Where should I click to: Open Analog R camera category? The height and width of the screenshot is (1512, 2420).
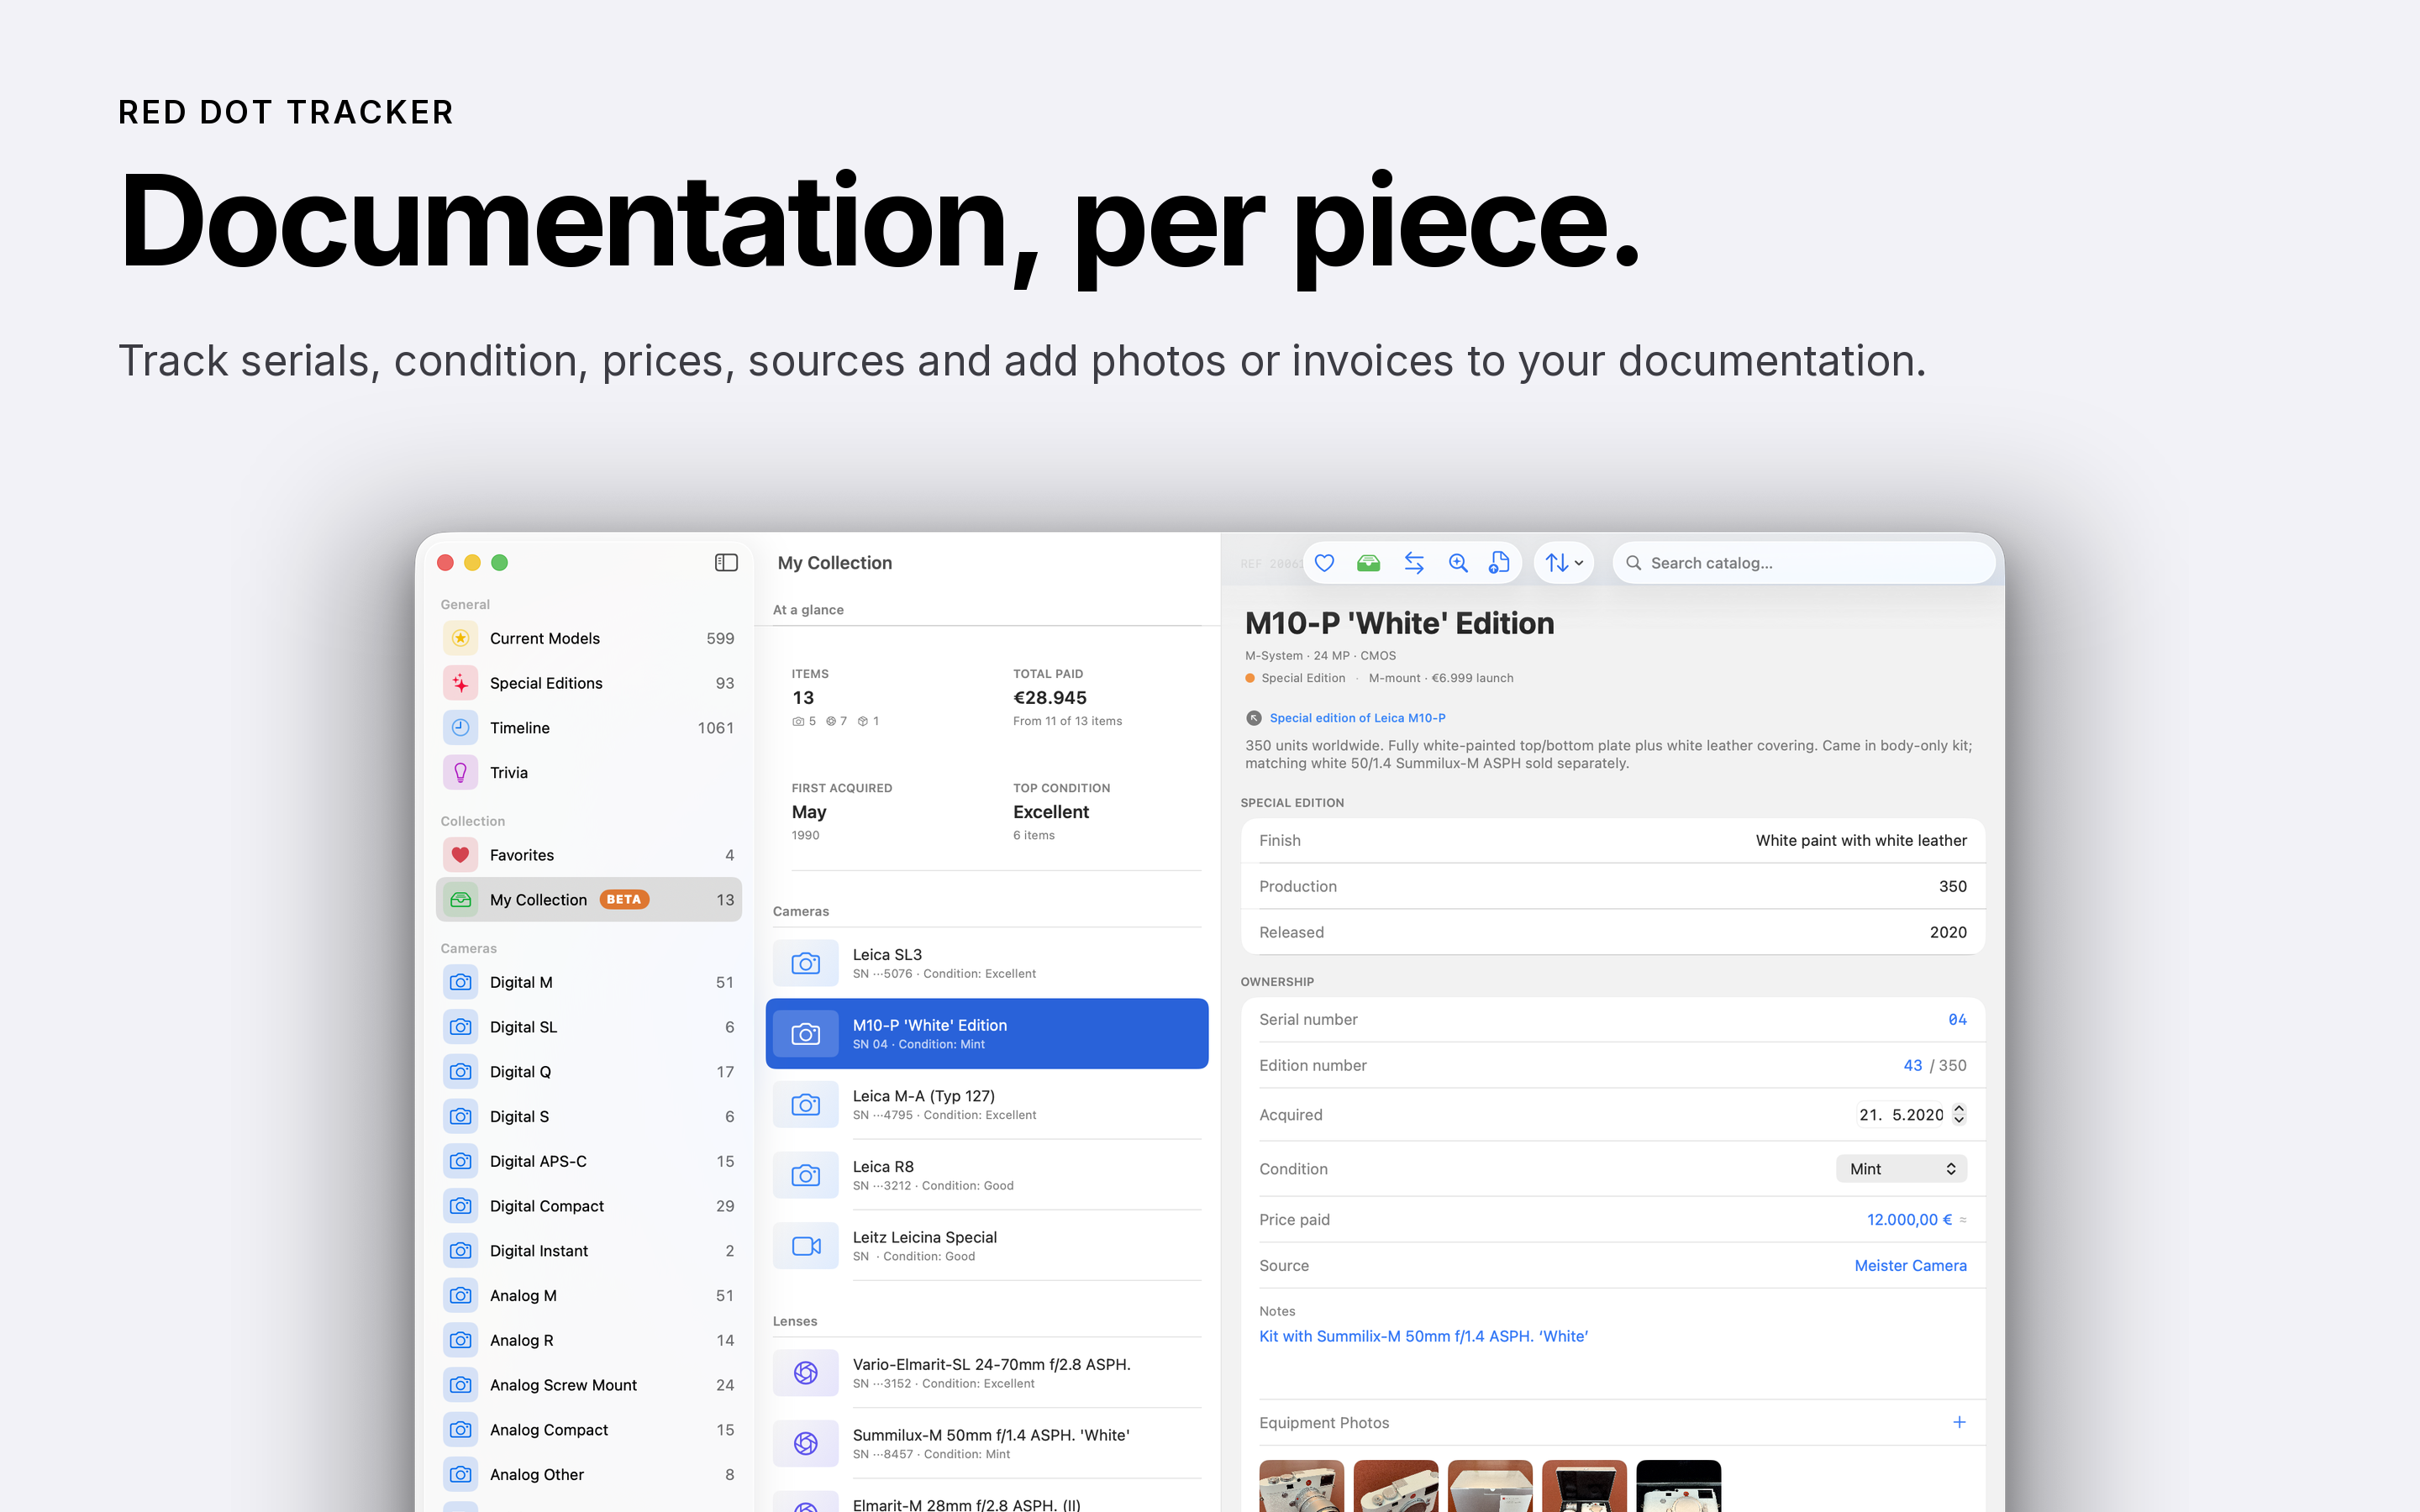coord(588,1340)
